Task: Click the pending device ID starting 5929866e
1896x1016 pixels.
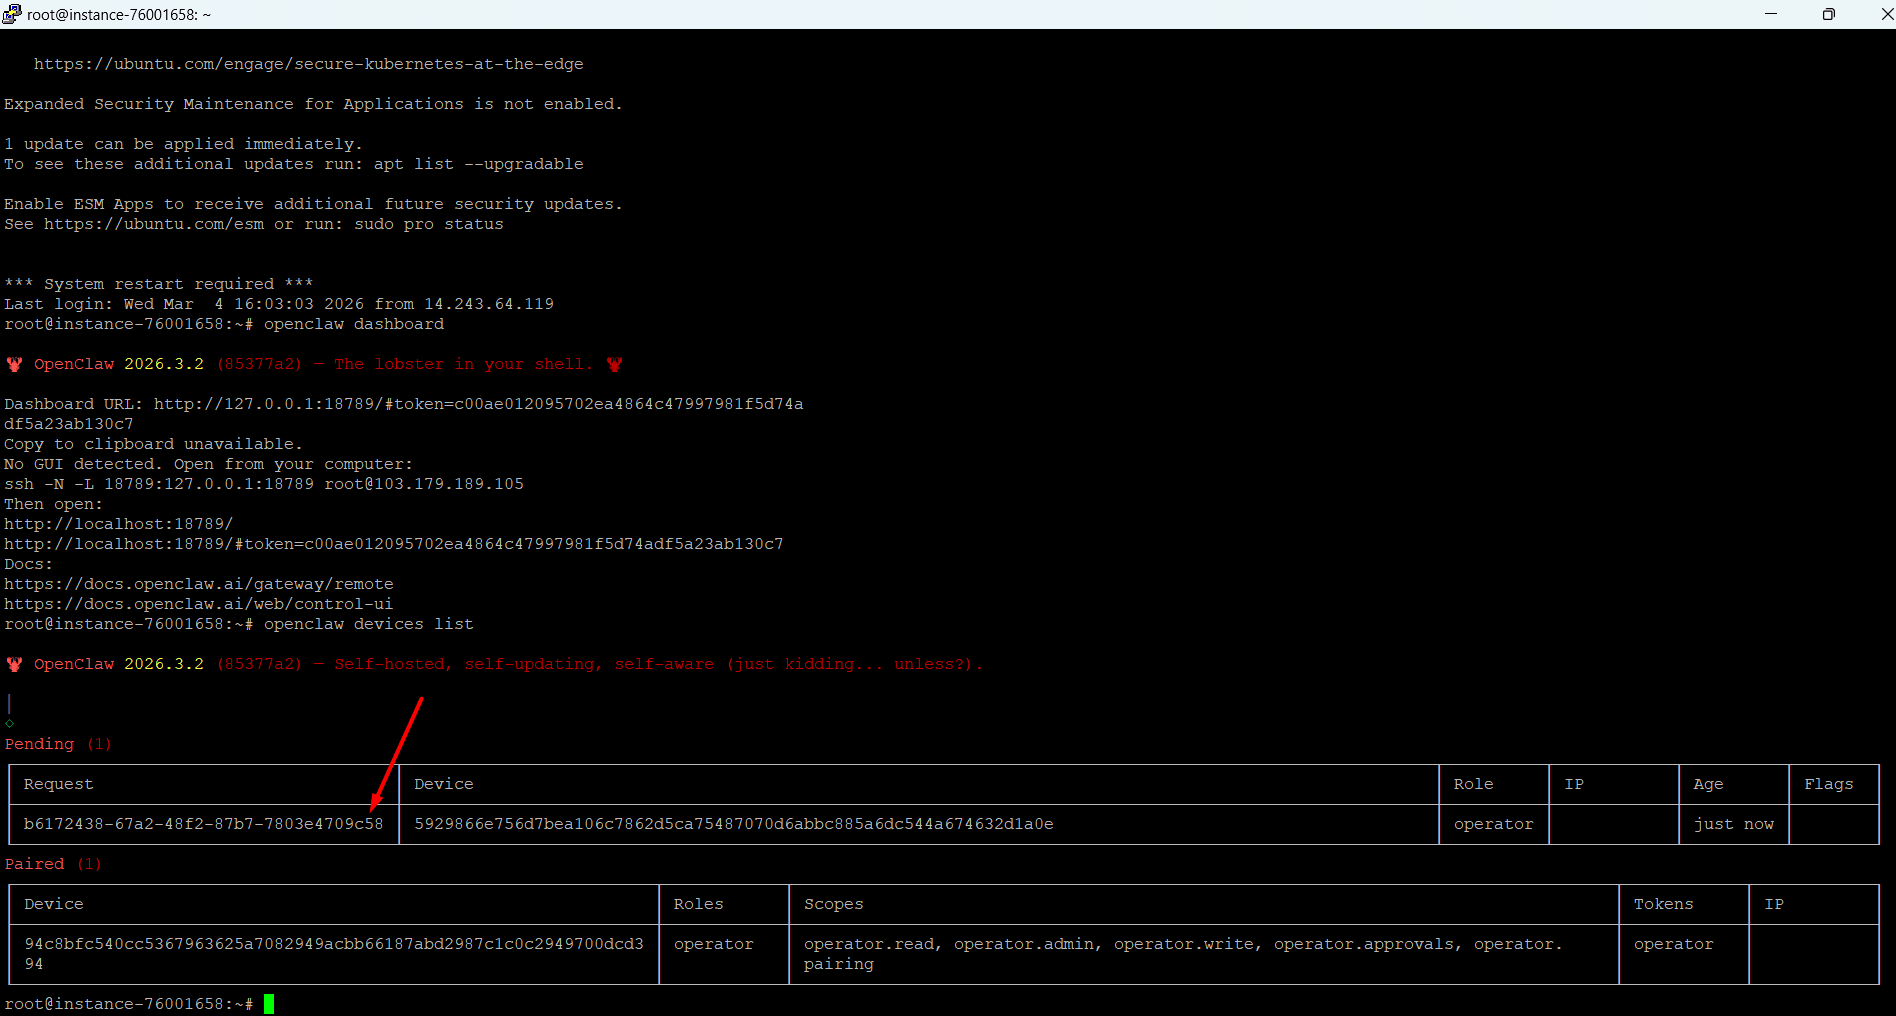Action: pos(733,824)
